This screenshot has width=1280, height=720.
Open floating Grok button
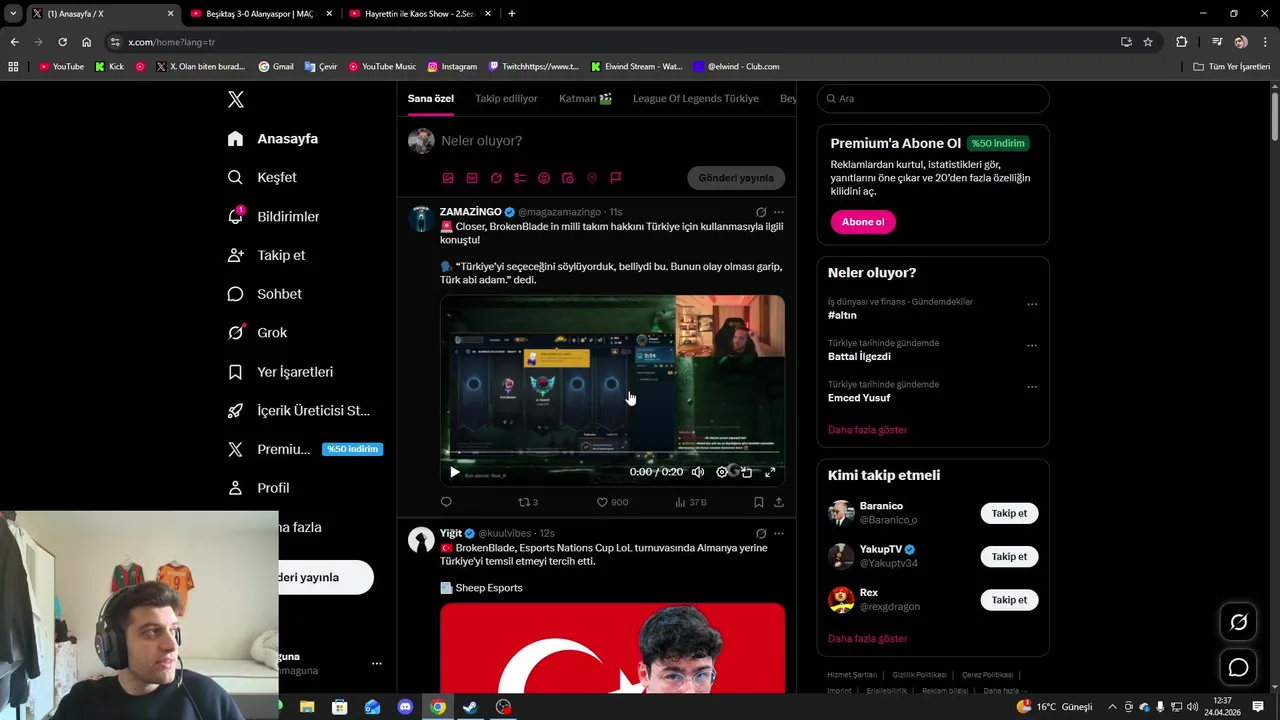1238,623
